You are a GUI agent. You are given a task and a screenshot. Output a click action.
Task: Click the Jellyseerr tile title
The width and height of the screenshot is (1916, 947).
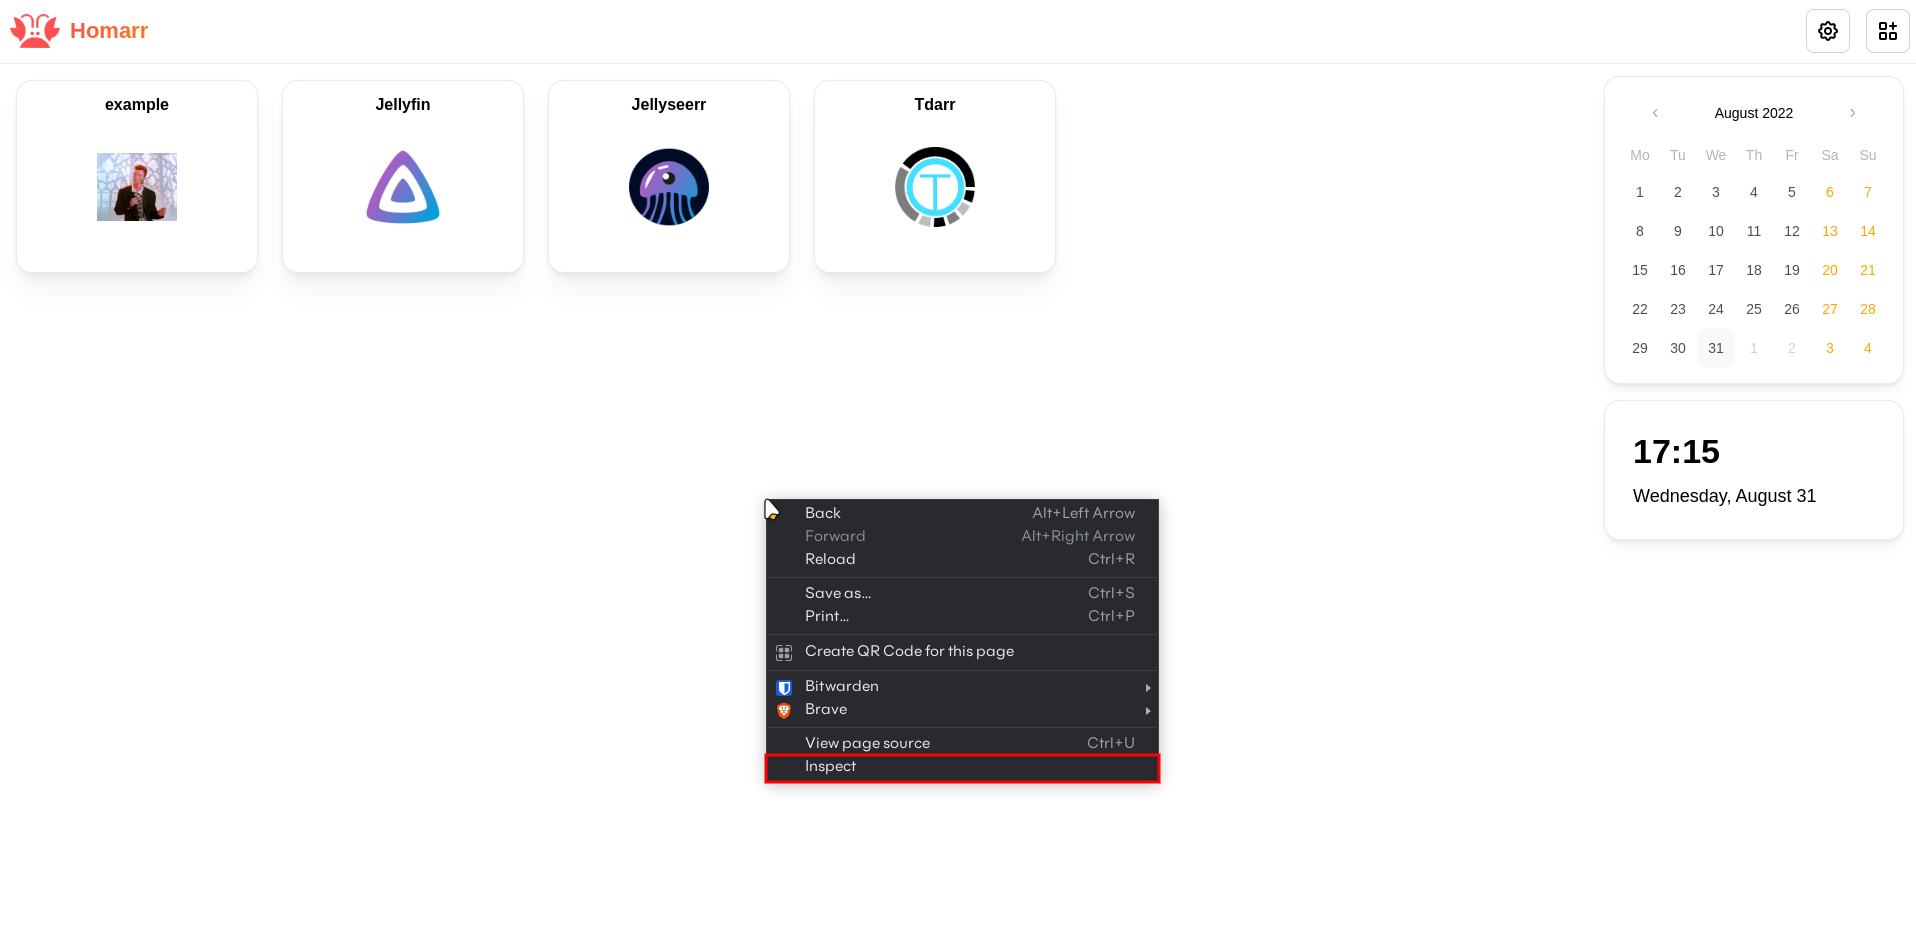click(669, 105)
